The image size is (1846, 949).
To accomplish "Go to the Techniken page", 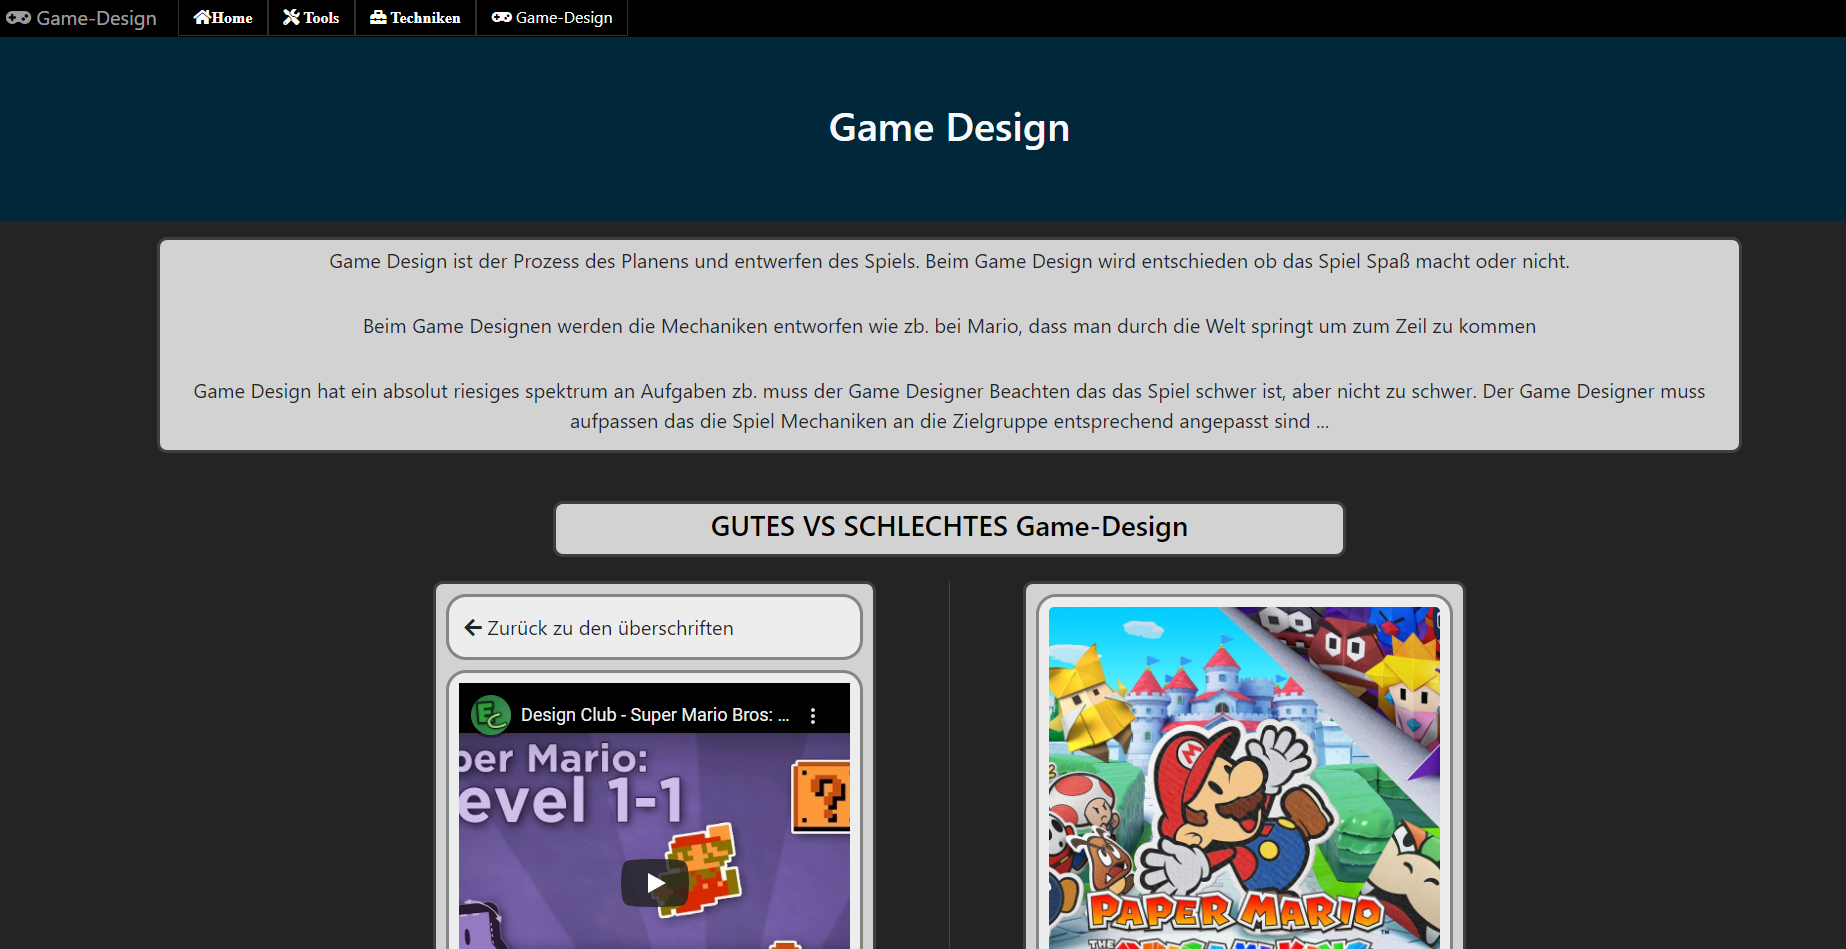I will point(415,18).
